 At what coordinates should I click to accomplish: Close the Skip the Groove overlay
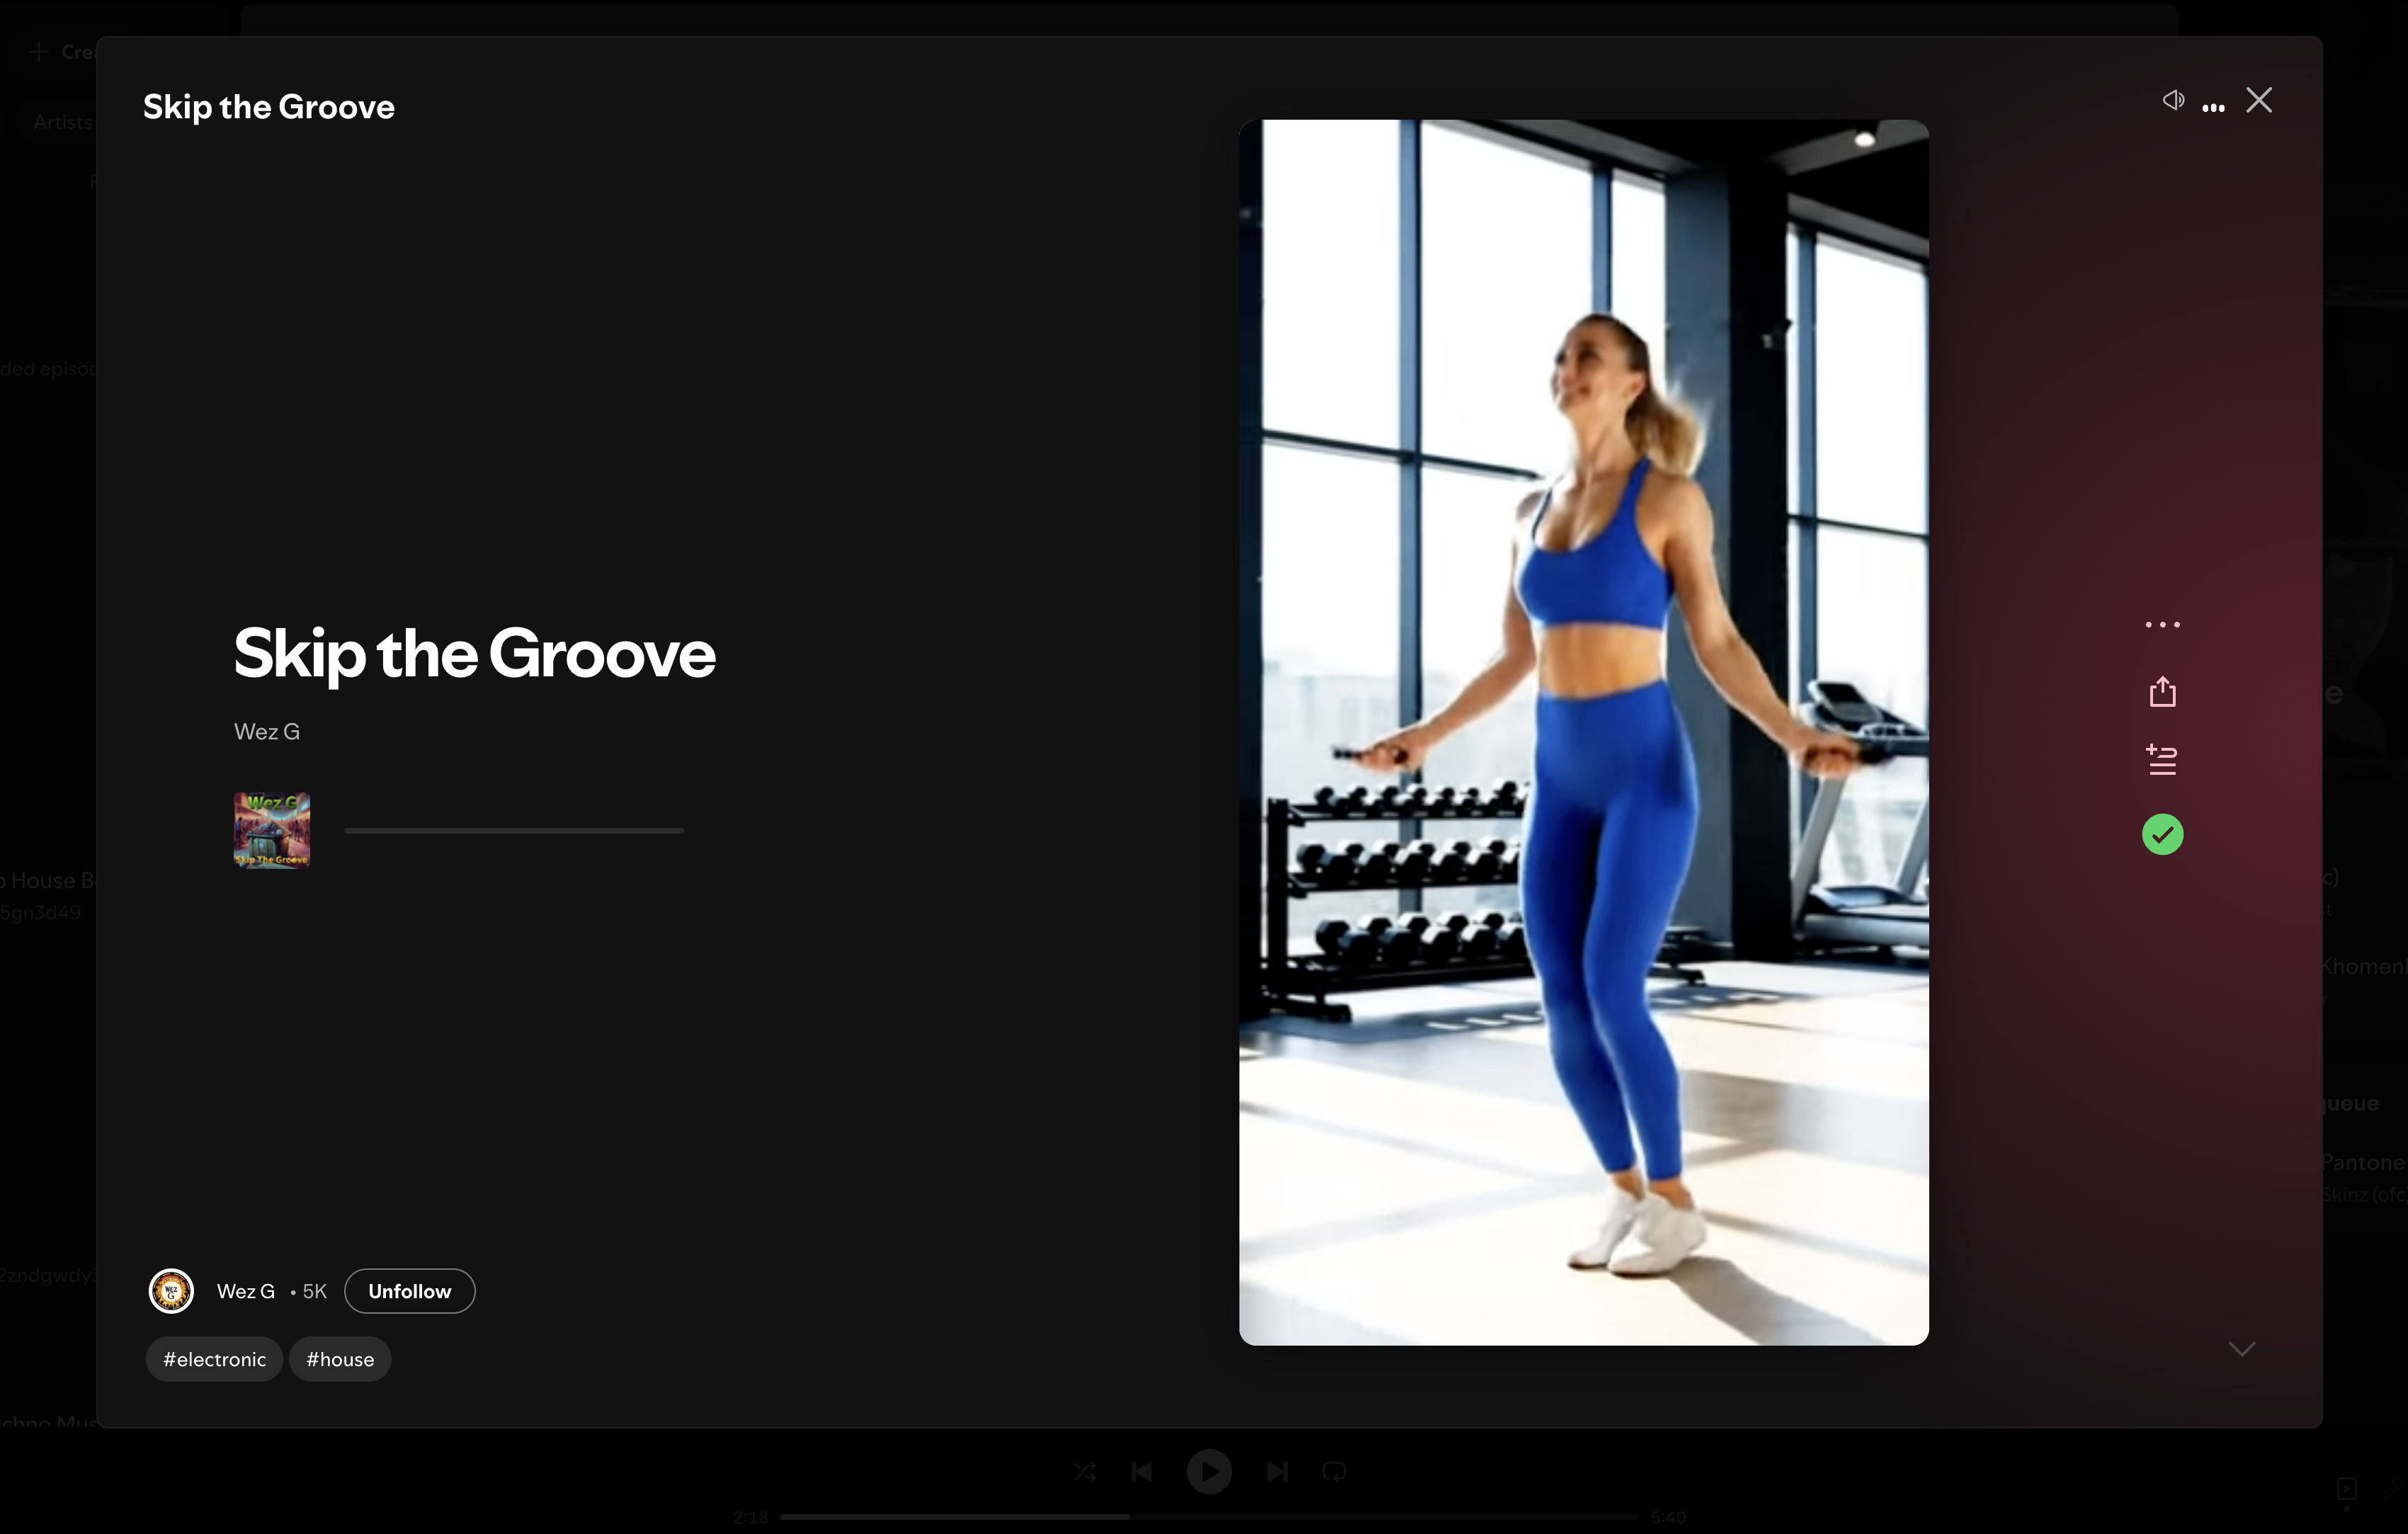tap(2259, 100)
